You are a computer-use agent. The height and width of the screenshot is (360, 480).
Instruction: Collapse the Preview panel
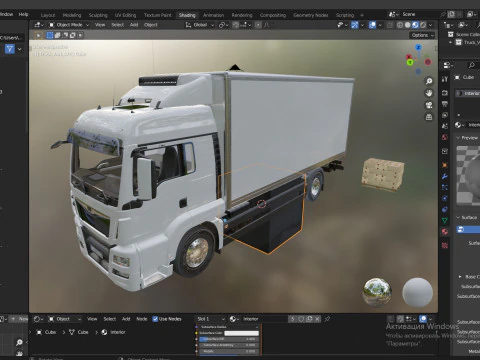point(458,138)
